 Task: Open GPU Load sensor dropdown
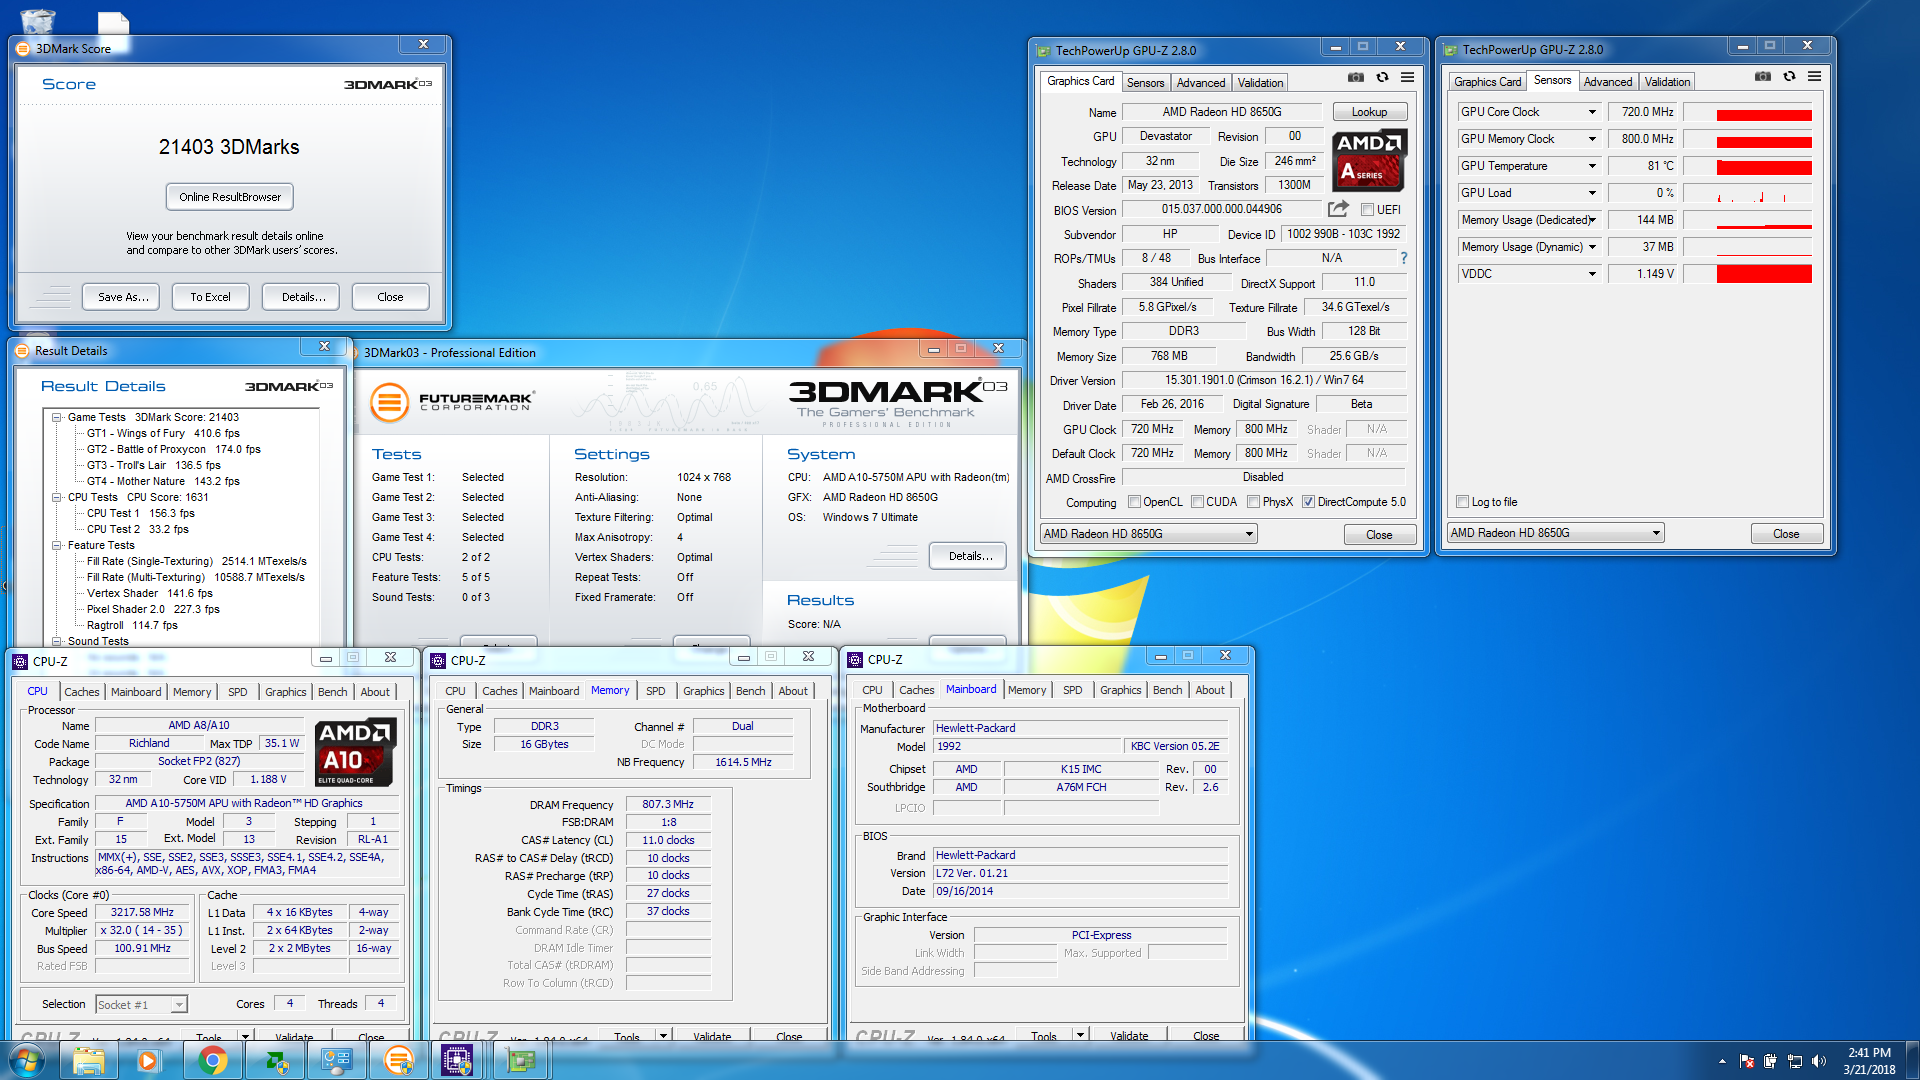pyautogui.click(x=1592, y=193)
